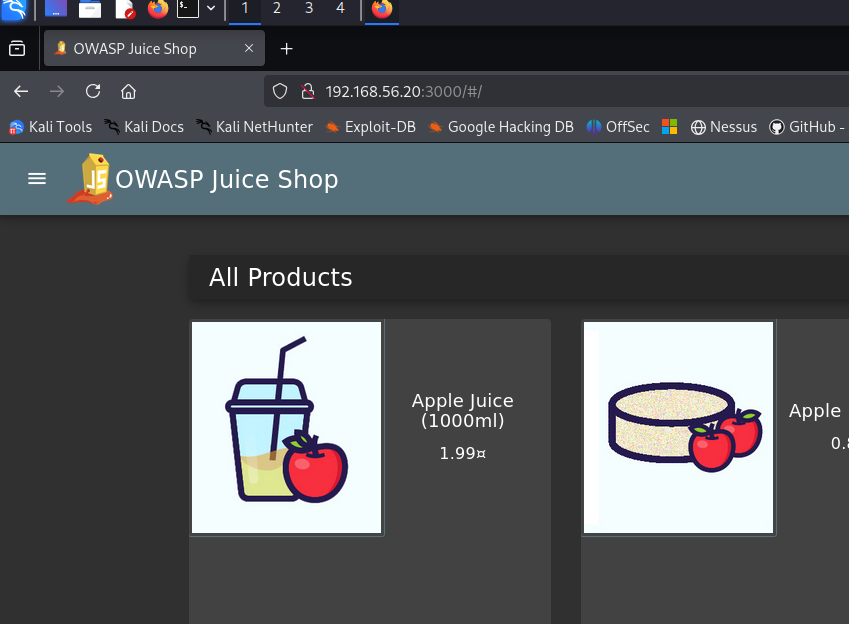Close the OWASP Juice Shop tab
Viewport: 849px width, 624px height.
click(x=249, y=48)
